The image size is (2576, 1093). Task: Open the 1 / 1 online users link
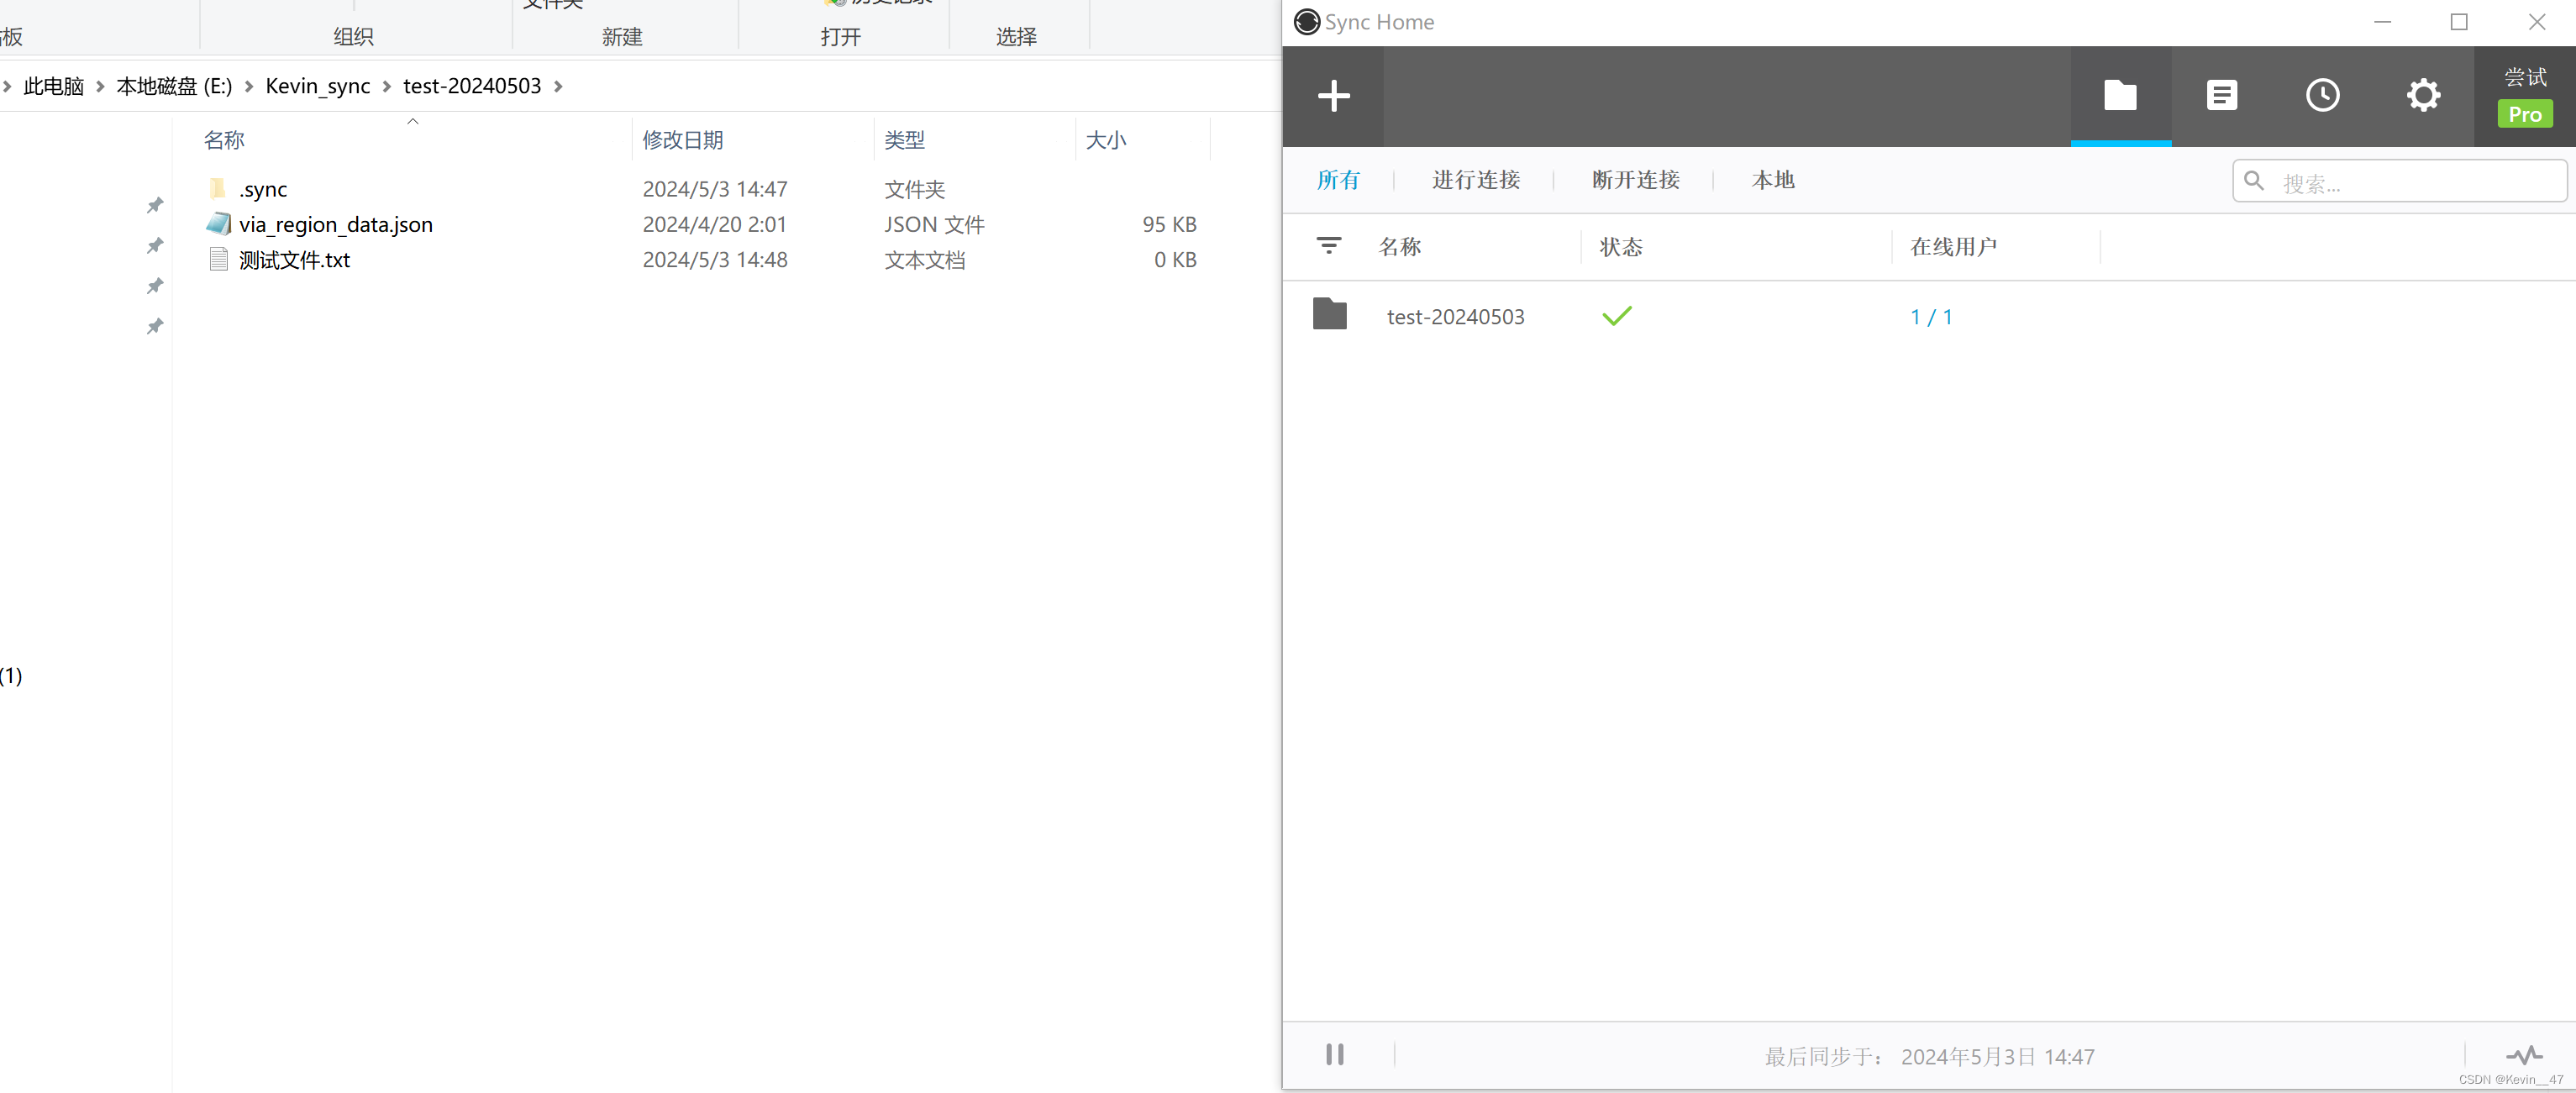click(x=1931, y=317)
